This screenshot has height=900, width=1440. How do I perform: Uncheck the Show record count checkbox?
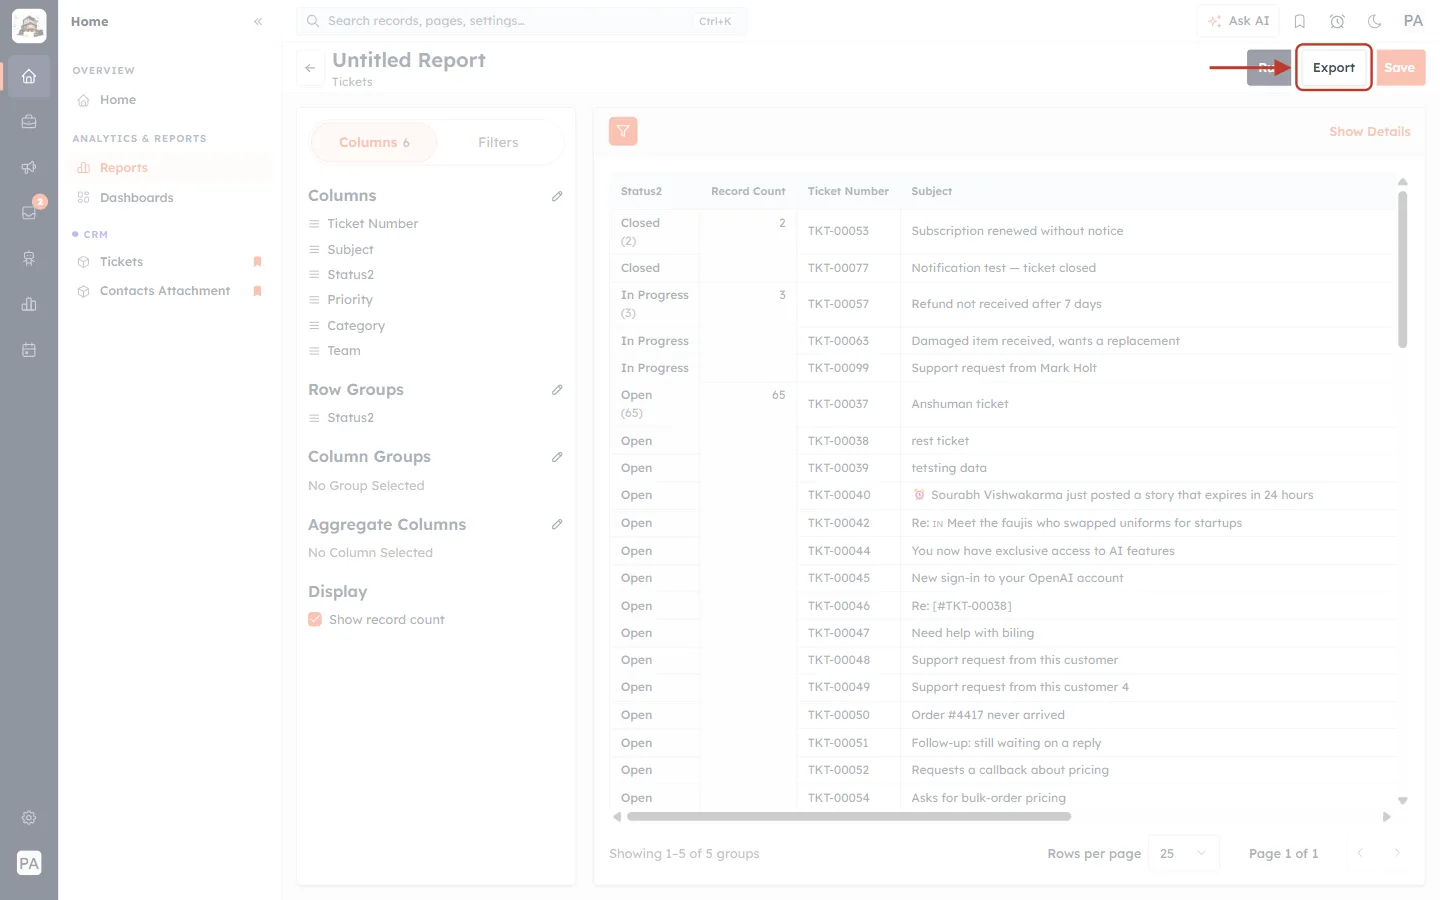tap(315, 620)
